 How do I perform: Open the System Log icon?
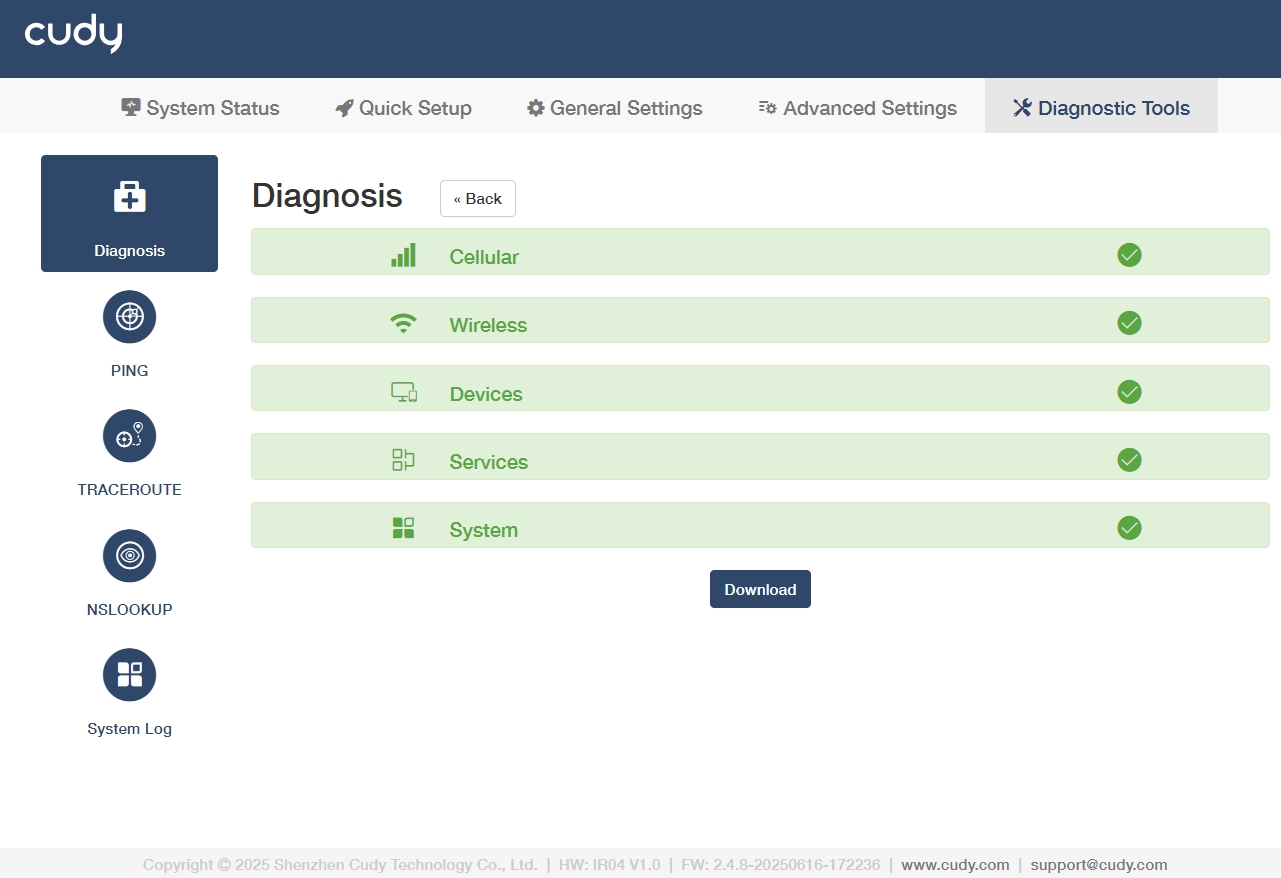129,675
